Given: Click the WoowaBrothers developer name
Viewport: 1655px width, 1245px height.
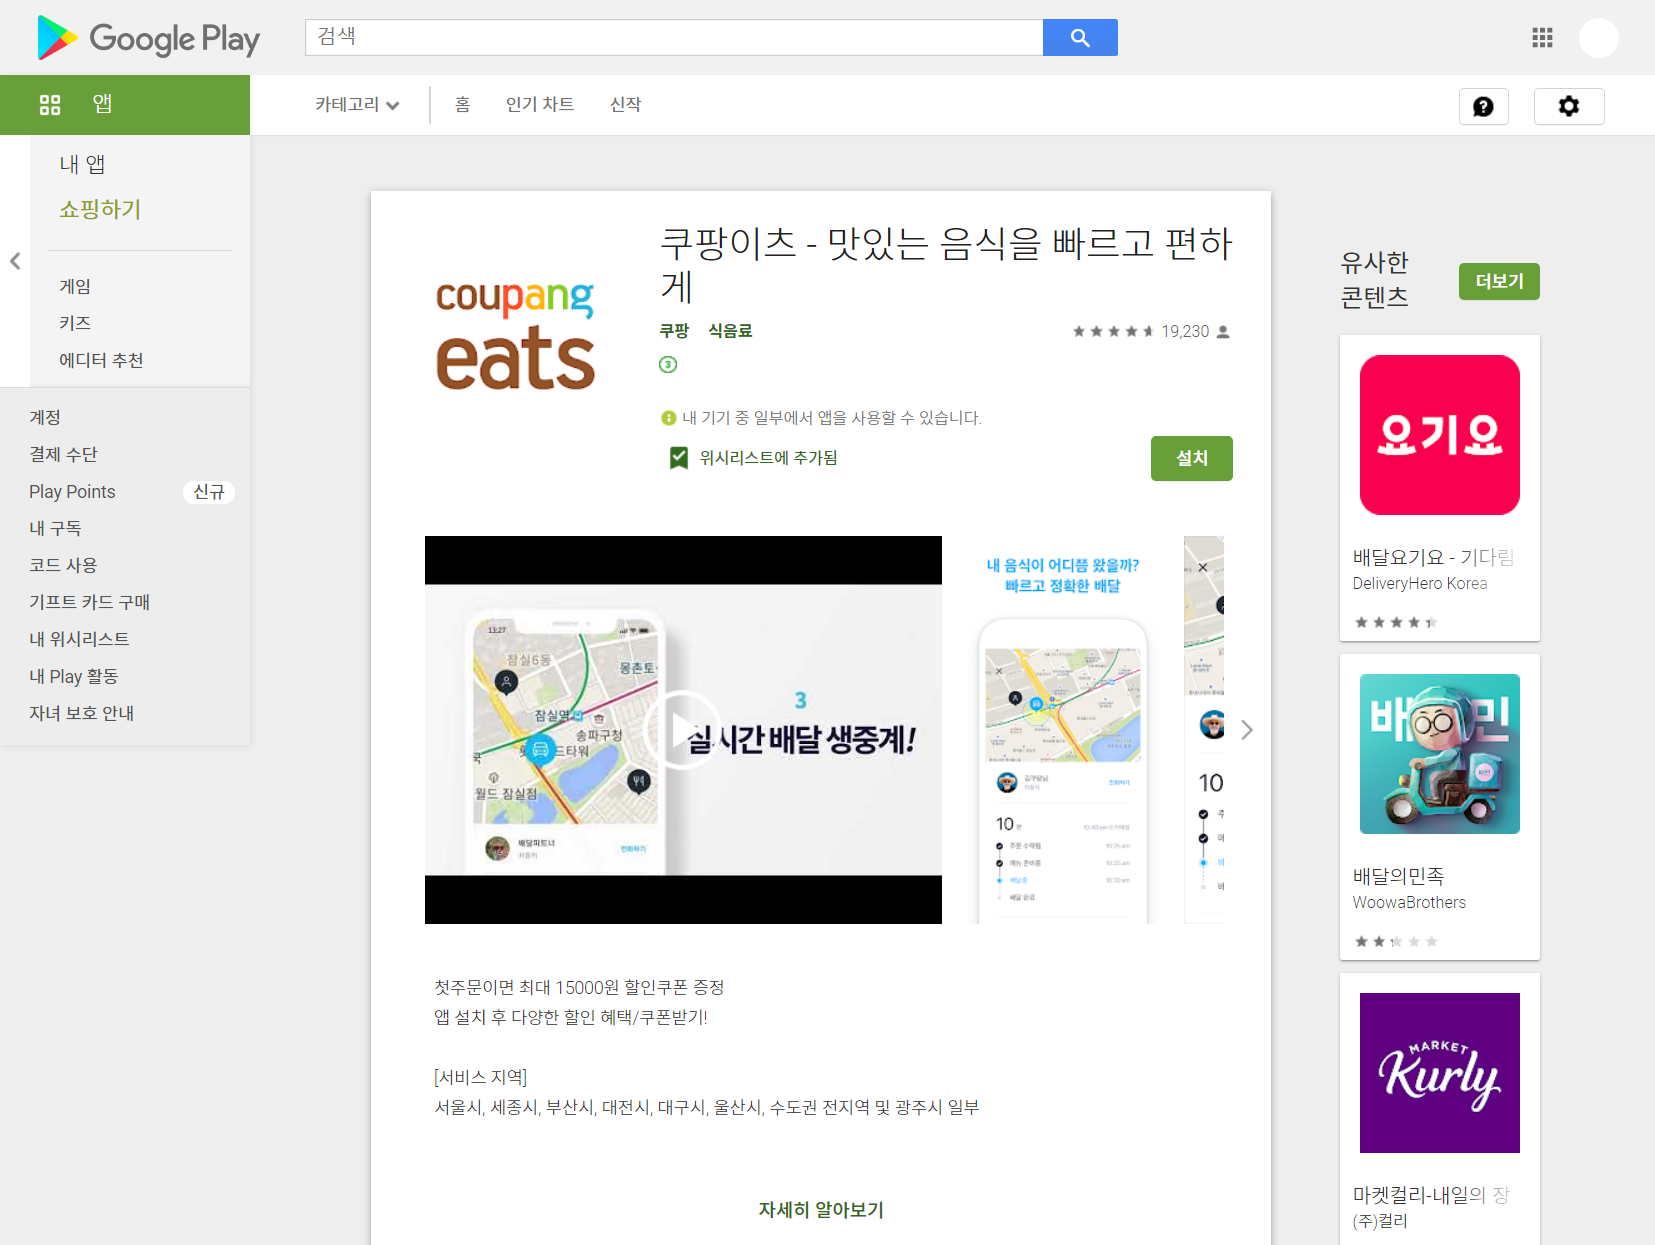Looking at the screenshot, I should (x=1409, y=903).
